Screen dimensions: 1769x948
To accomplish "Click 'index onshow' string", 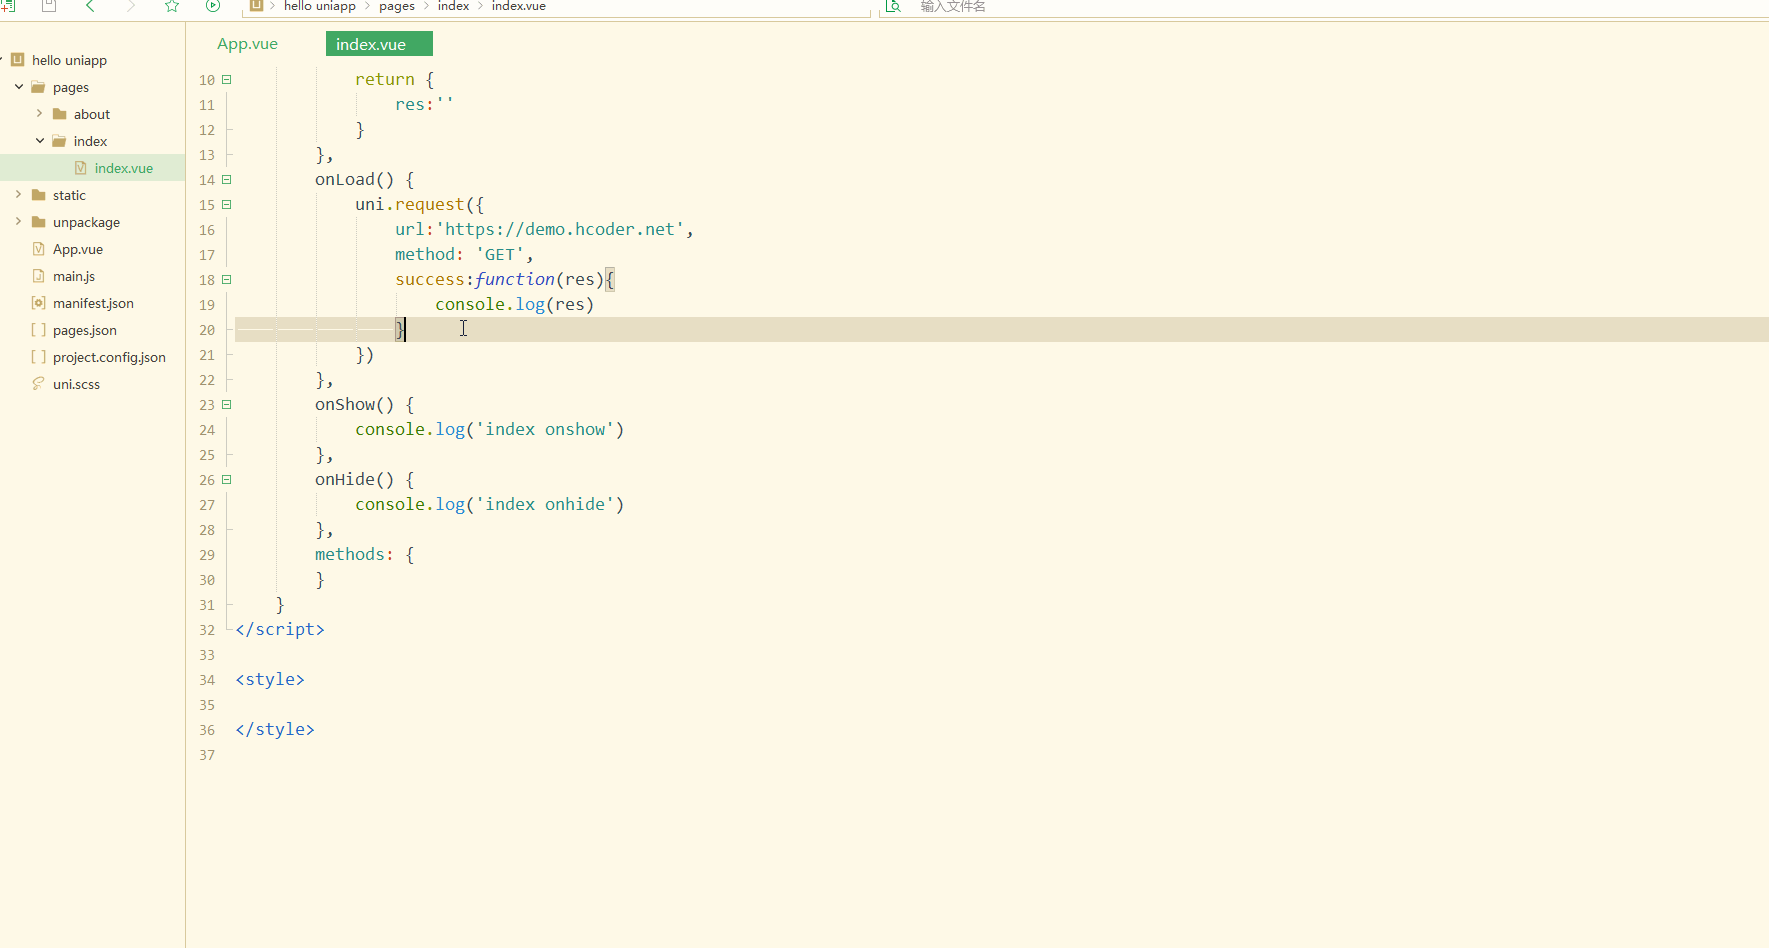I will pyautogui.click(x=545, y=429).
